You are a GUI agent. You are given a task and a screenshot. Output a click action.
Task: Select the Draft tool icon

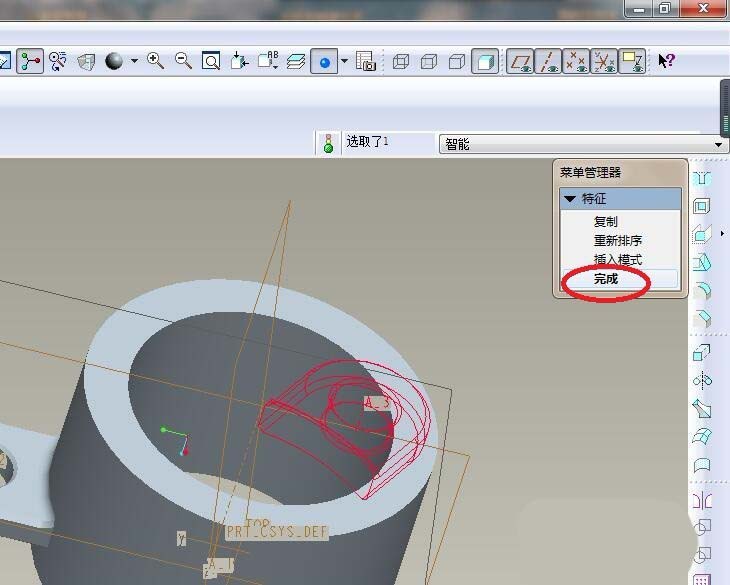[702, 262]
